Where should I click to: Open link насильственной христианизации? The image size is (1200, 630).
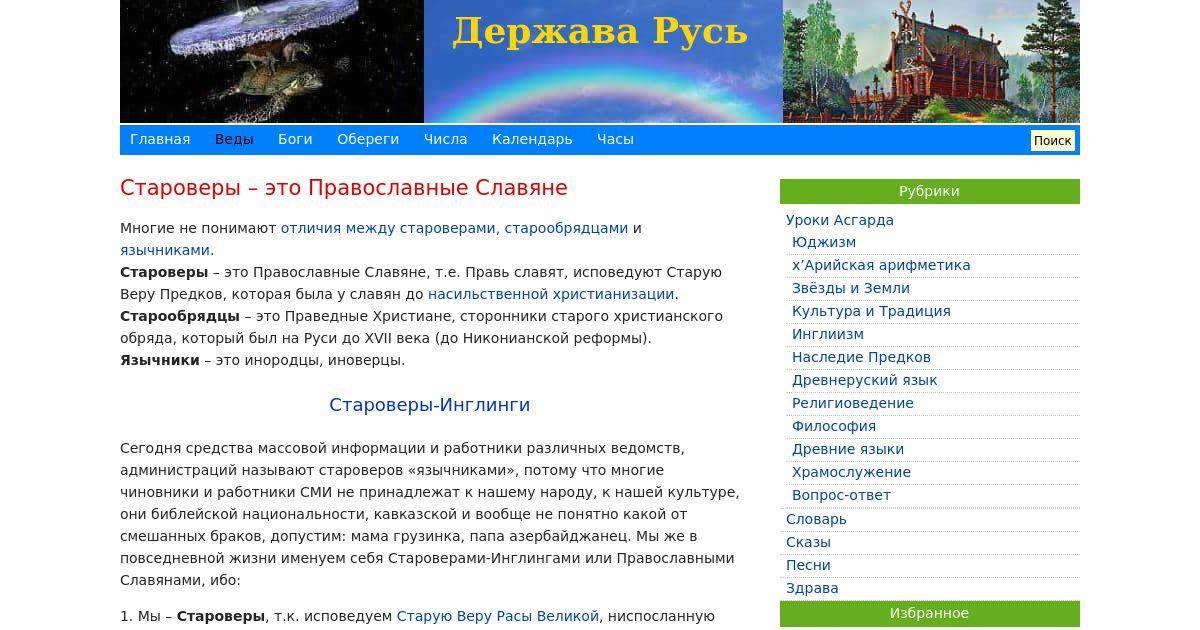click(x=551, y=294)
